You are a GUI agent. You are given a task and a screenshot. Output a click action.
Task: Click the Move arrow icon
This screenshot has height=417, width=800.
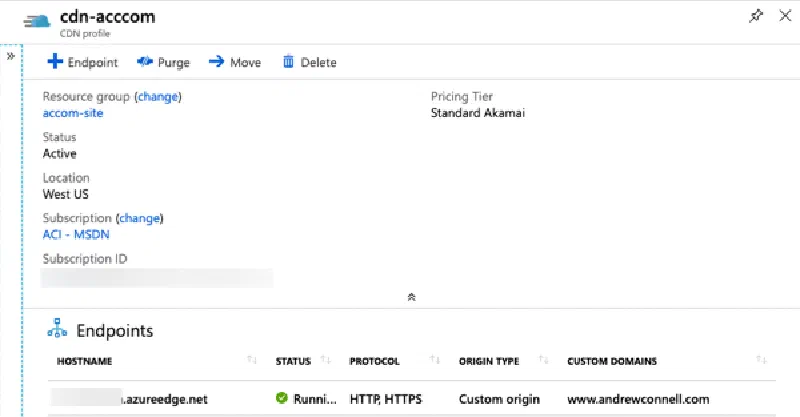pos(216,62)
